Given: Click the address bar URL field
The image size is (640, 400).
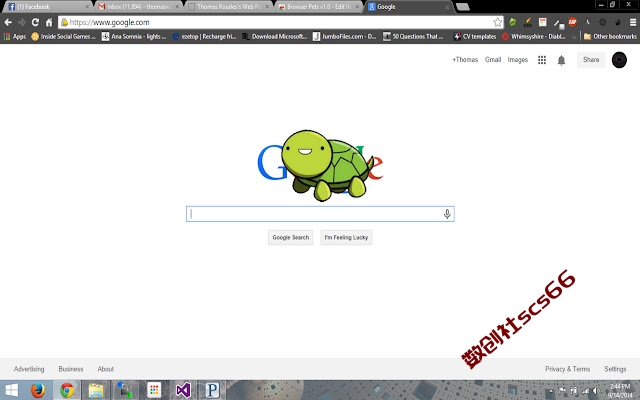Looking at the screenshot, I should [x=280, y=22].
